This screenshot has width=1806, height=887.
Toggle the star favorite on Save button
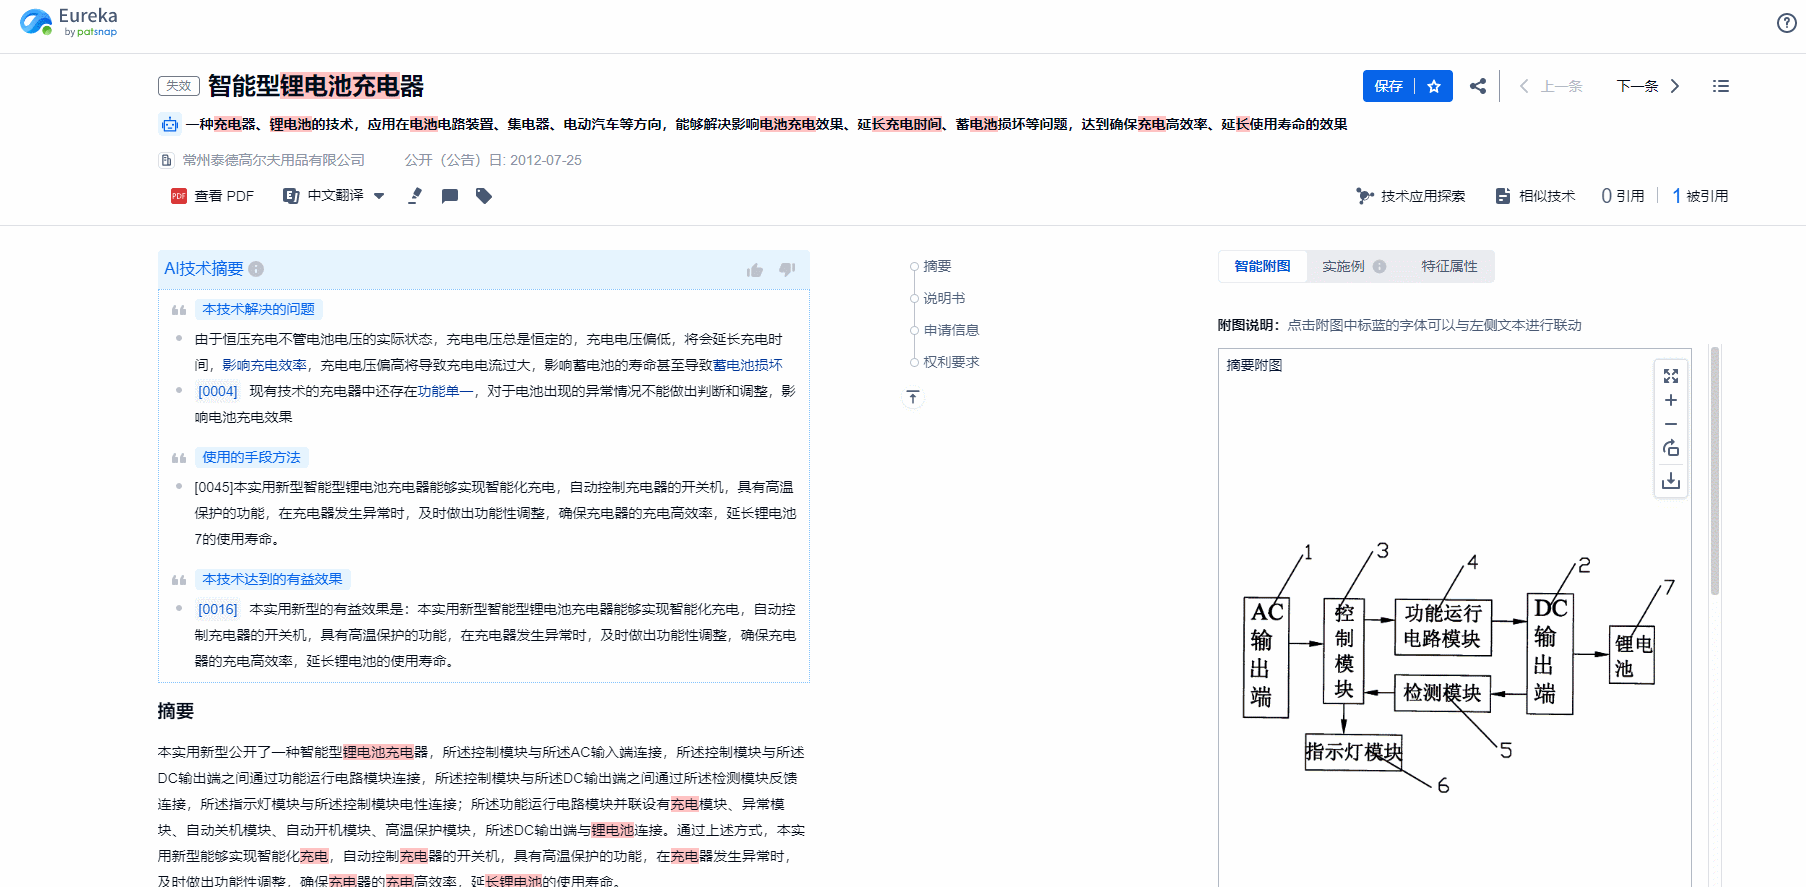[x=1434, y=86]
